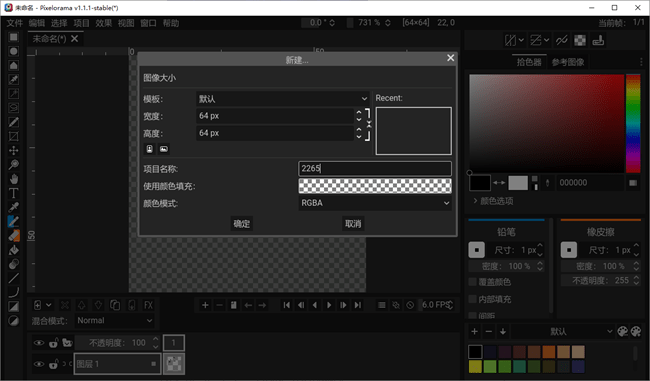Pick the orange palette swatch
Viewport: 650px width, 381px height.
click(548, 352)
